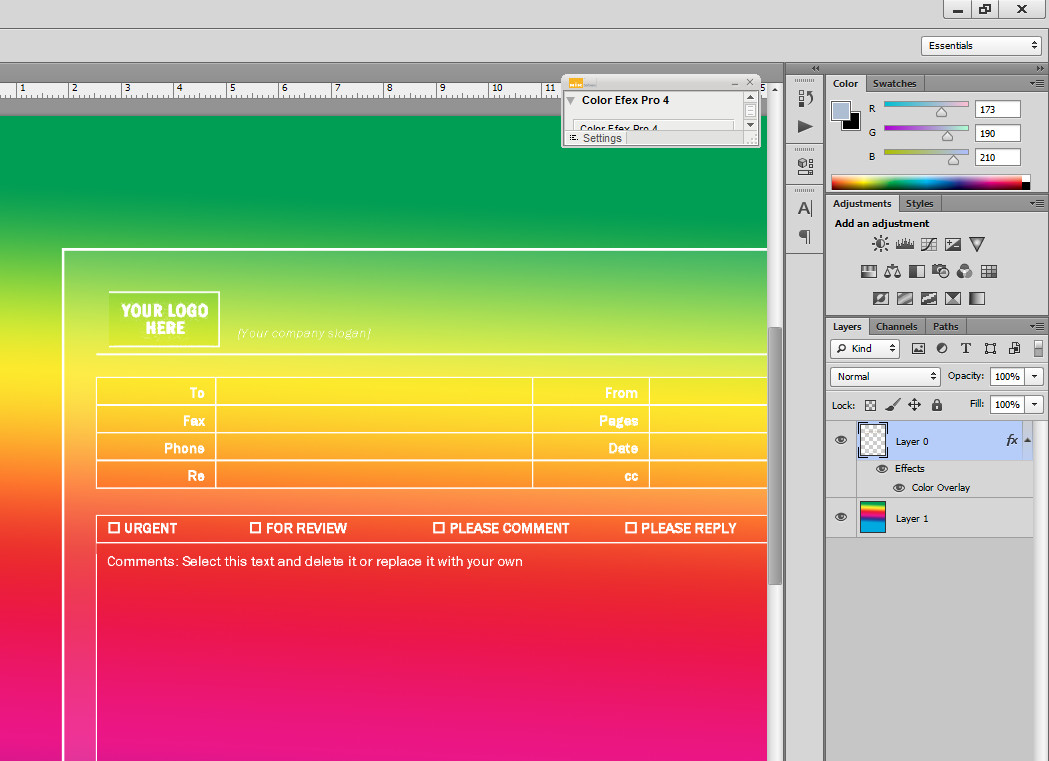Switch to the Channels tab

coord(896,326)
